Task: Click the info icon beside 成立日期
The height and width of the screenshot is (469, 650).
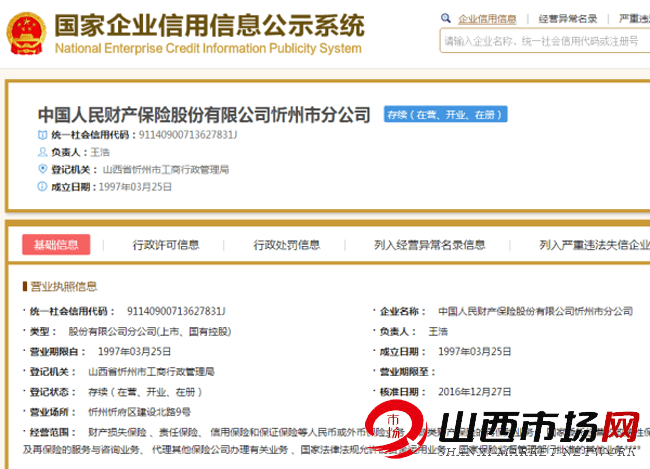Action: [x=42, y=187]
